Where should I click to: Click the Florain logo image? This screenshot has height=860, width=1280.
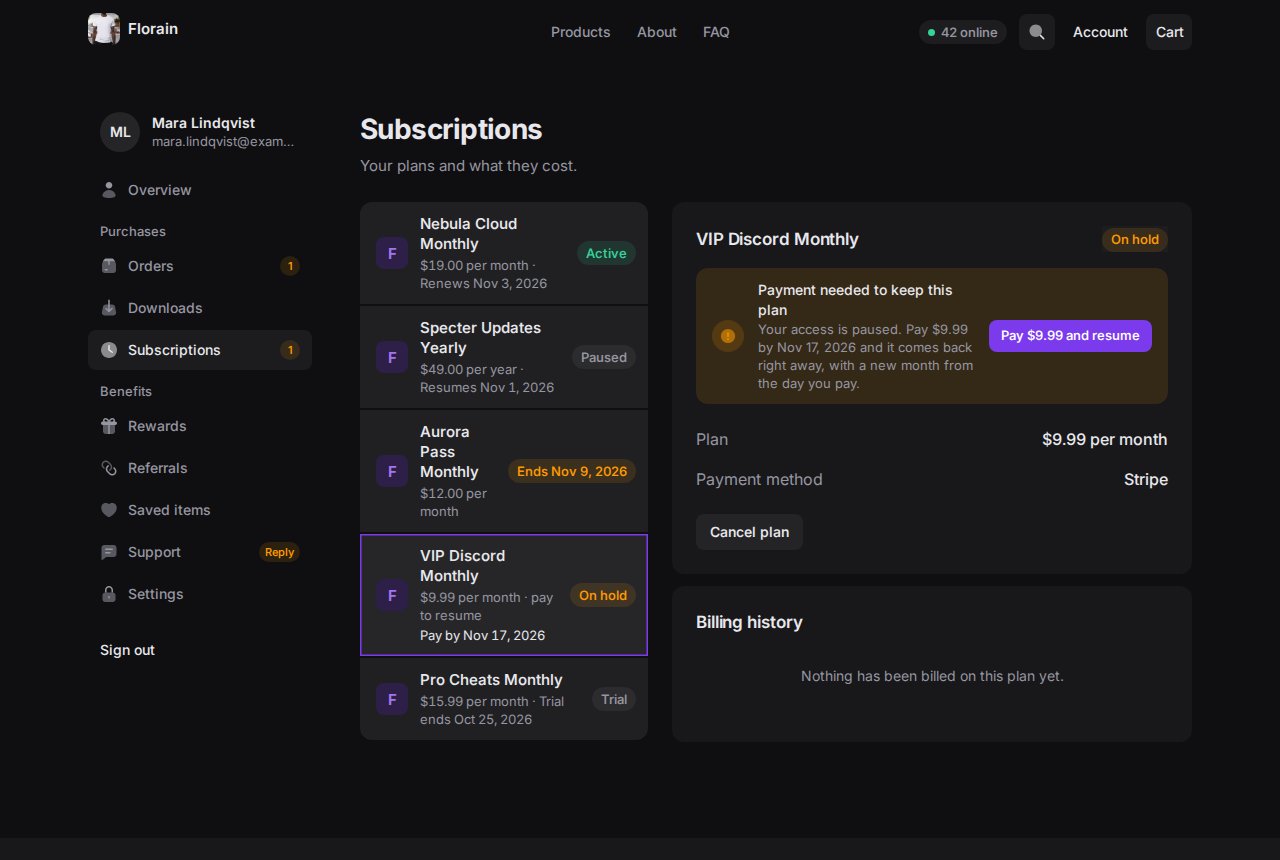click(104, 29)
